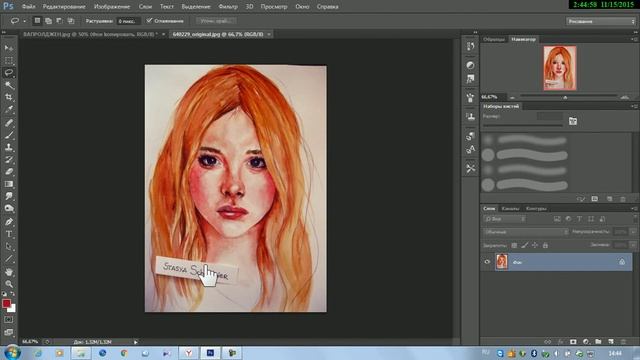The width and height of the screenshot is (640, 360).
Task: Open the layer blending mode dropdown
Action: pyautogui.click(x=526, y=232)
